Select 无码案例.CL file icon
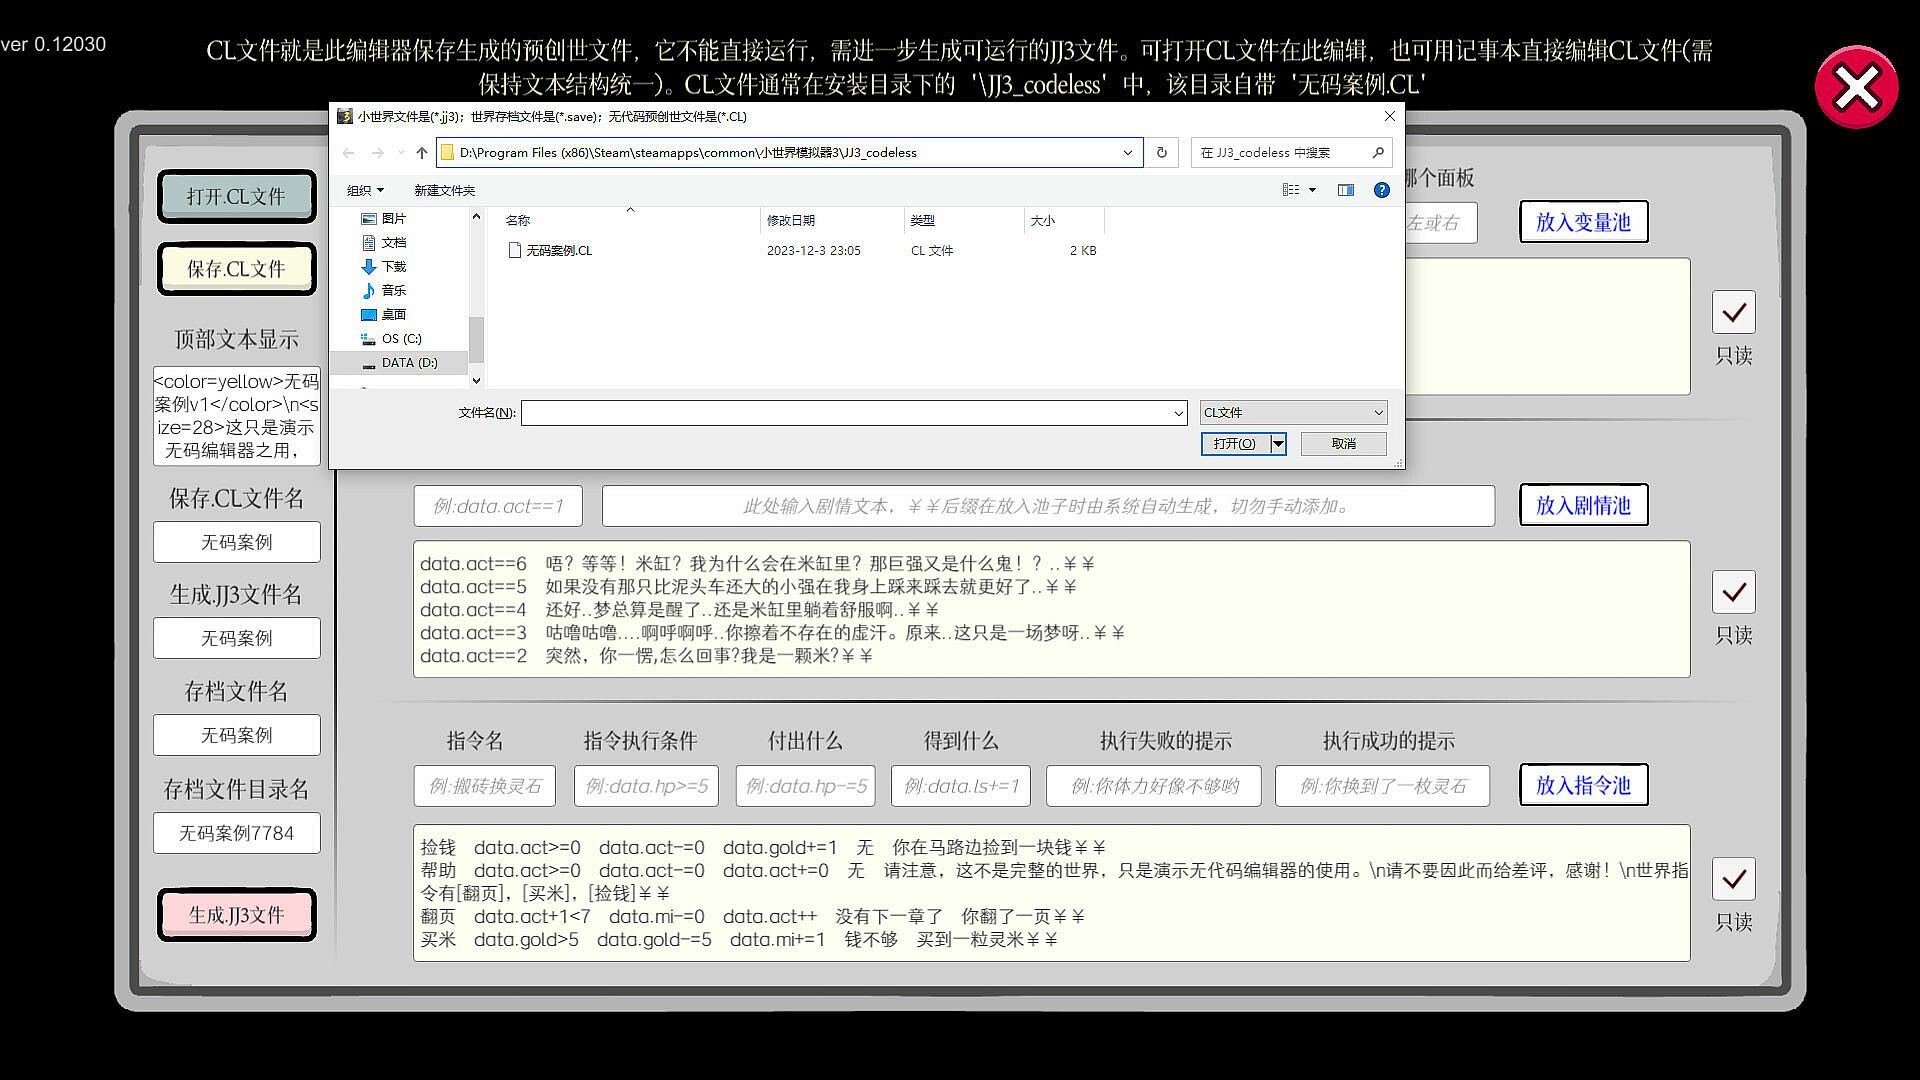 pyautogui.click(x=514, y=251)
